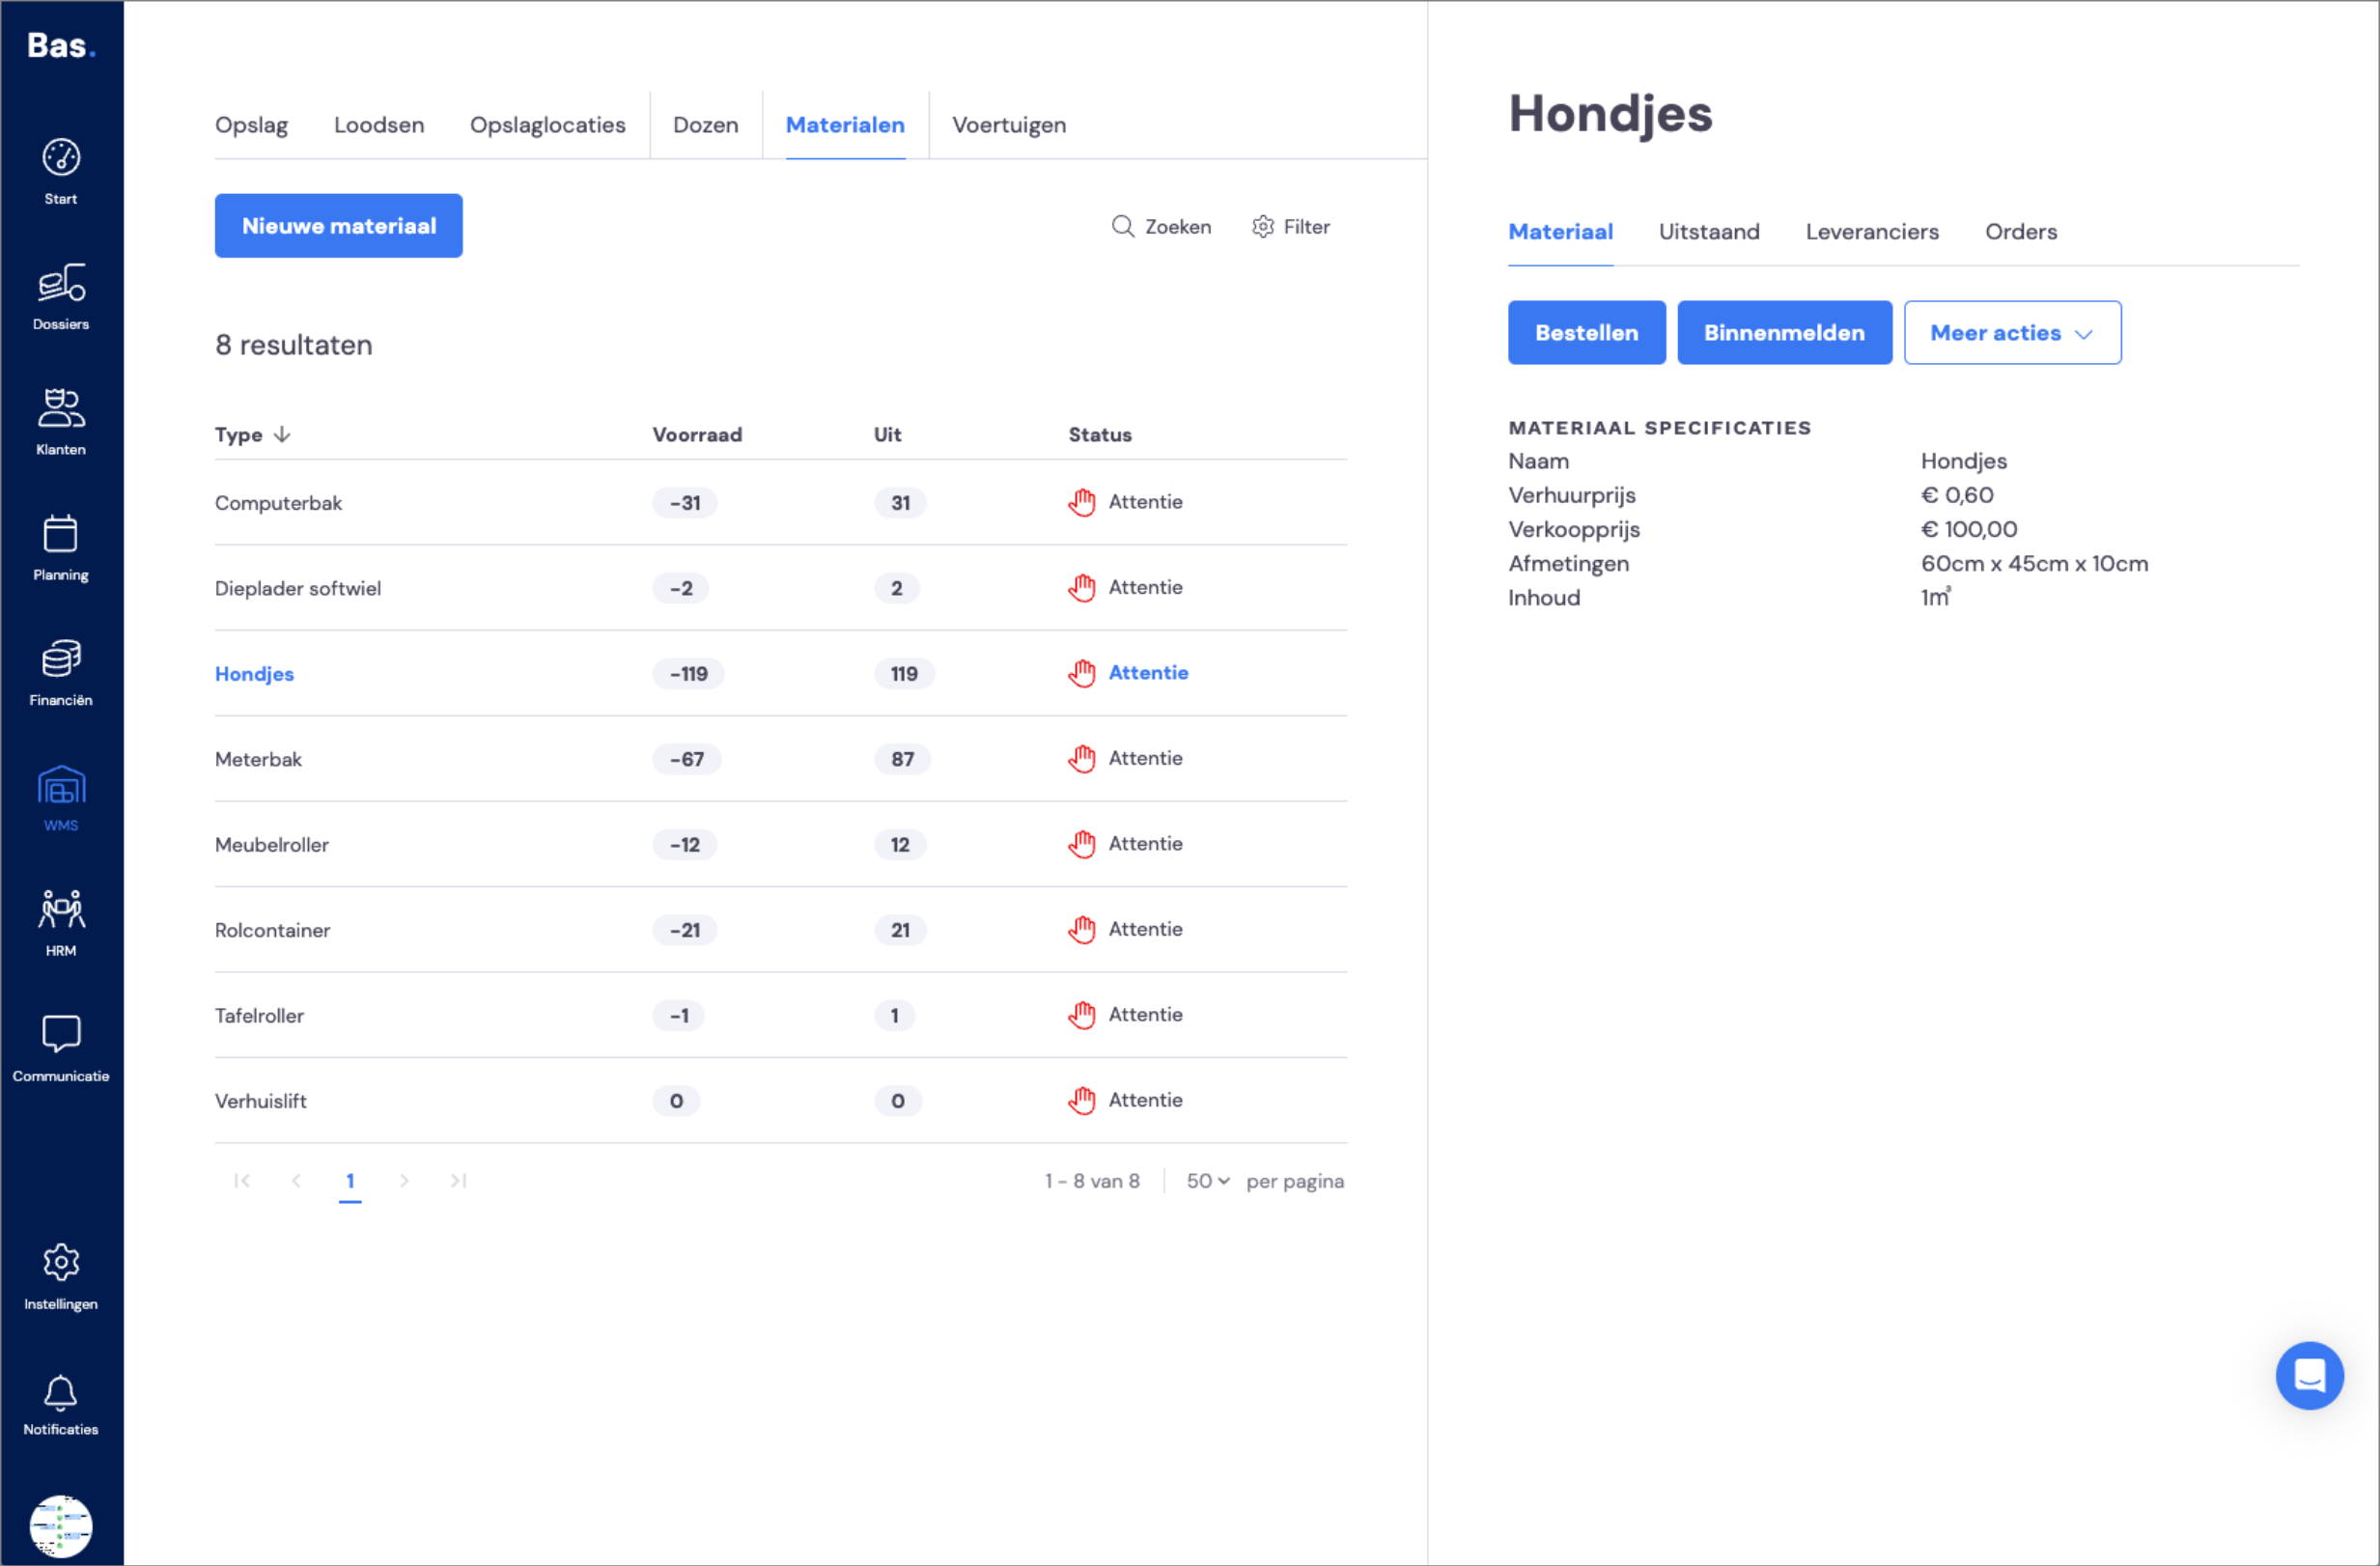
Task: Open the 50 per pagina dropdown
Action: (x=1207, y=1180)
